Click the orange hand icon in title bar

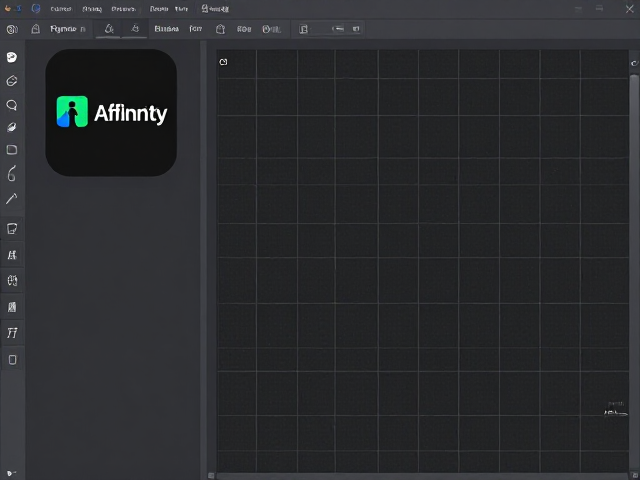pyautogui.click(x=7, y=8)
